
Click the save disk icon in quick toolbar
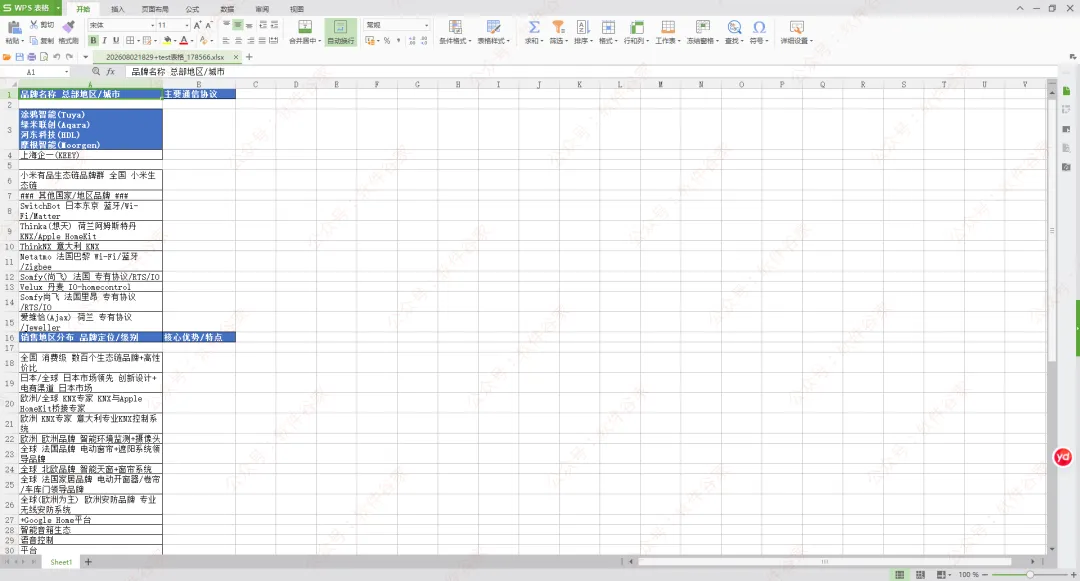click(x=19, y=57)
